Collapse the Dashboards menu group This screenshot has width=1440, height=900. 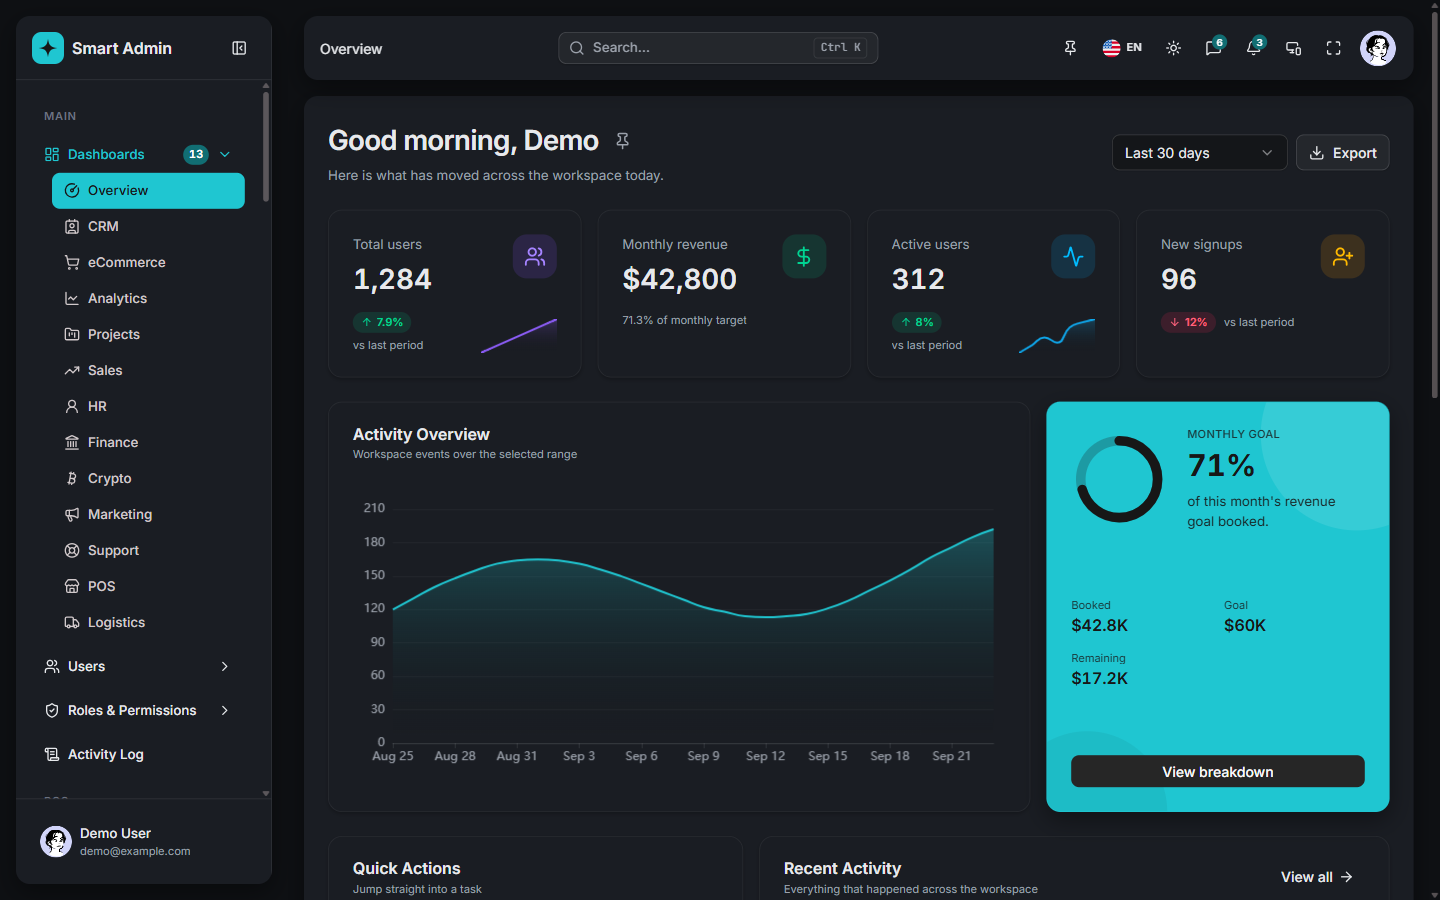pyautogui.click(x=225, y=154)
